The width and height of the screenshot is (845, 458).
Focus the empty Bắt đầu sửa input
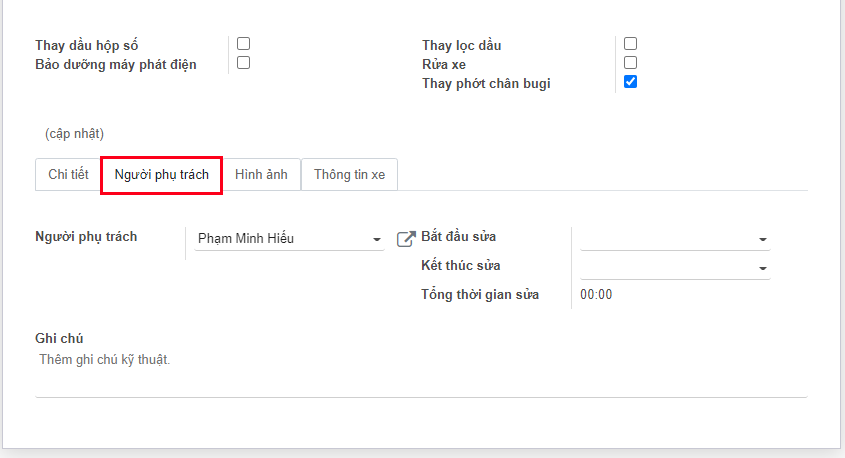click(665, 239)
